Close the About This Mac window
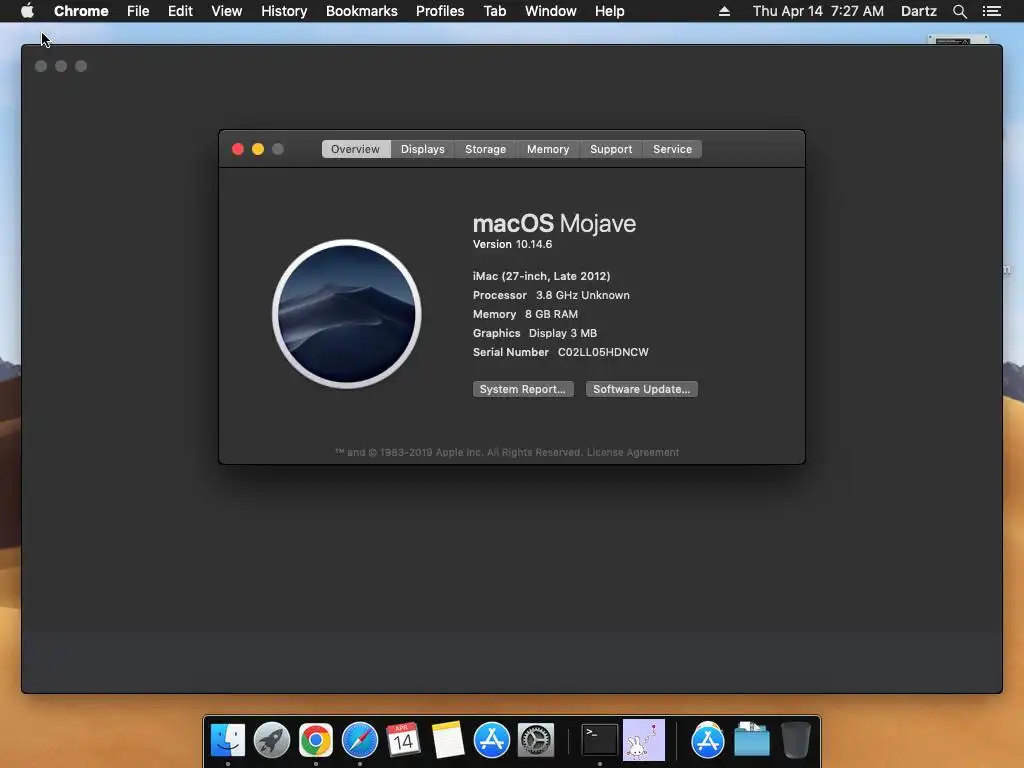The image size is (1024, 768). click(238, 149)
